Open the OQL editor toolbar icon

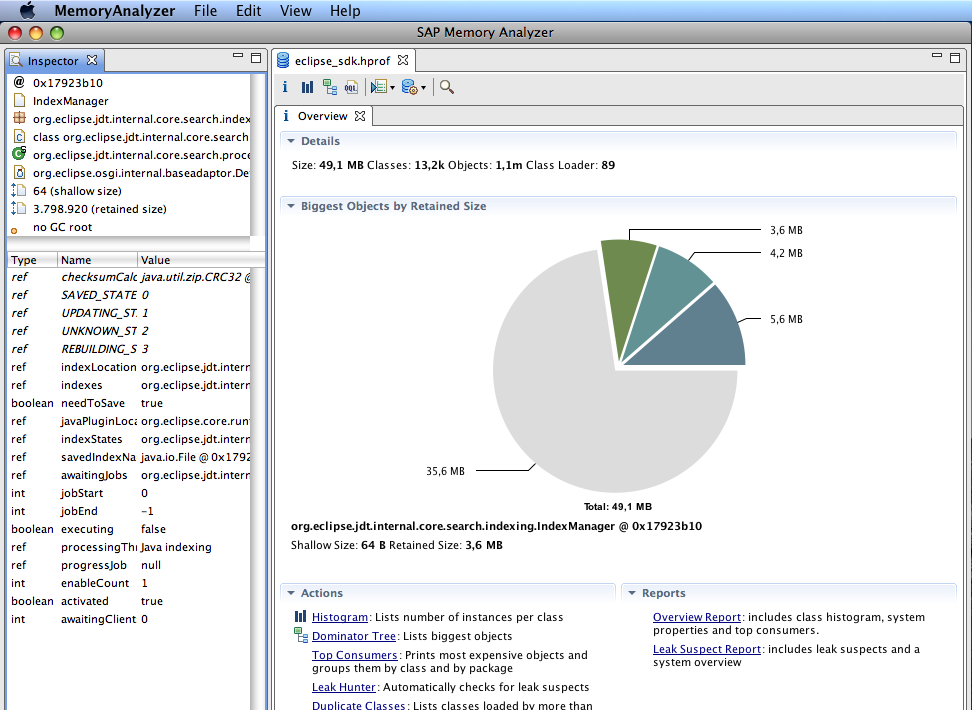(351, 87)
